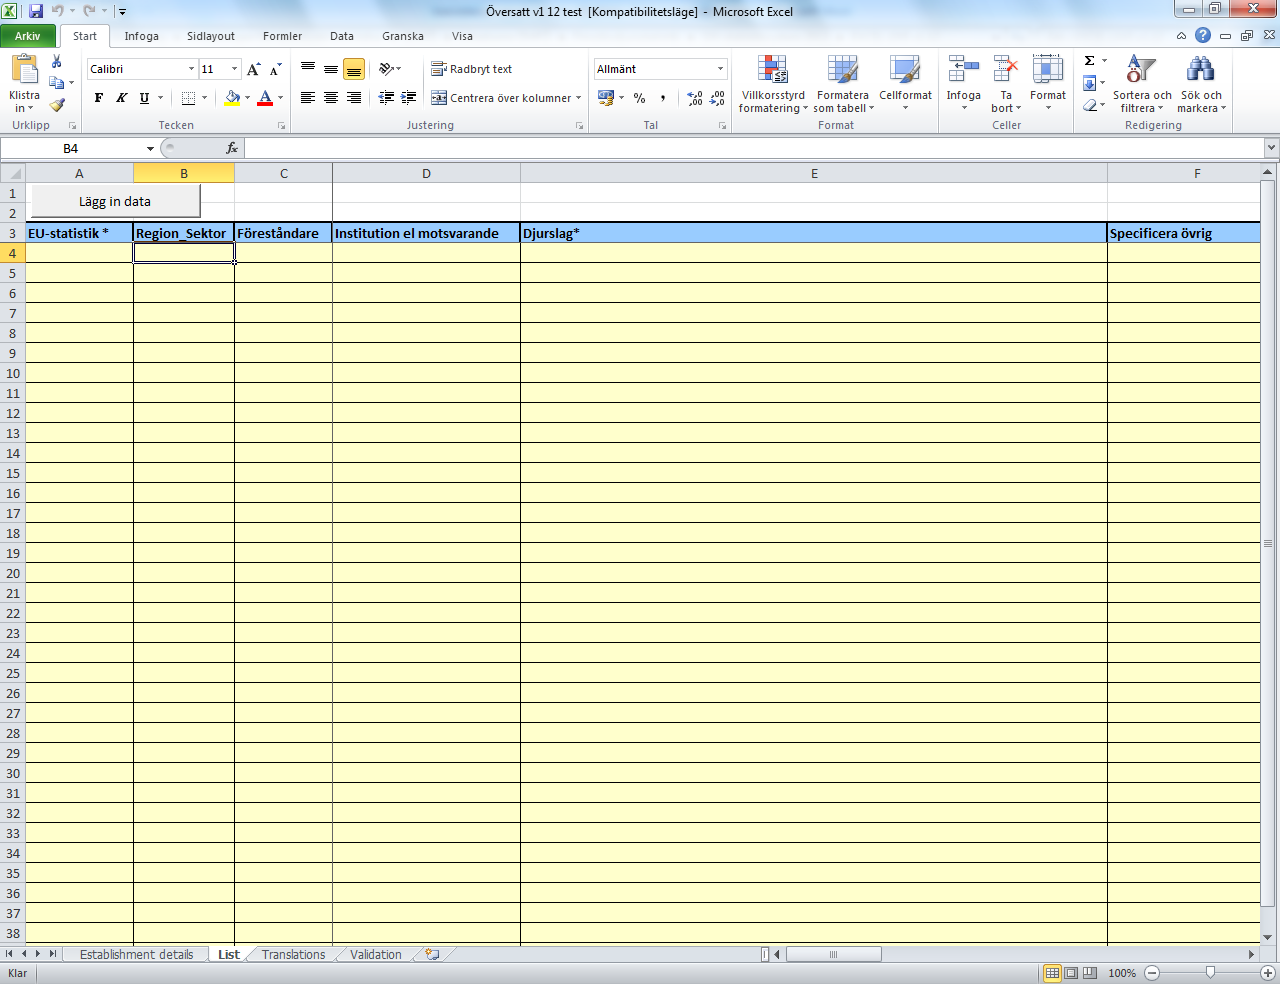
Task: Increase font size with large A icon
Action: [254, 69]
